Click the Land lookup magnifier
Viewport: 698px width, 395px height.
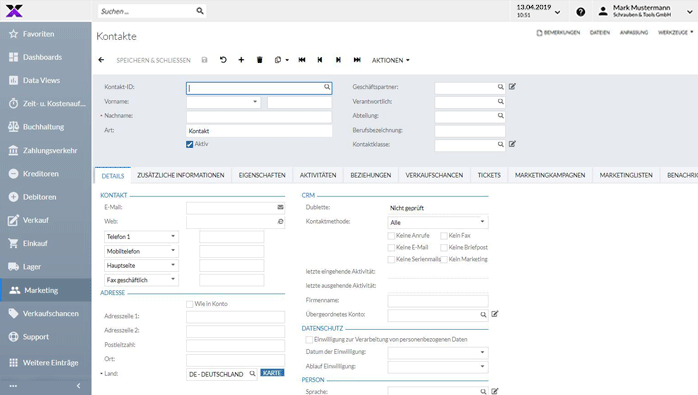[x=252, y=374]
